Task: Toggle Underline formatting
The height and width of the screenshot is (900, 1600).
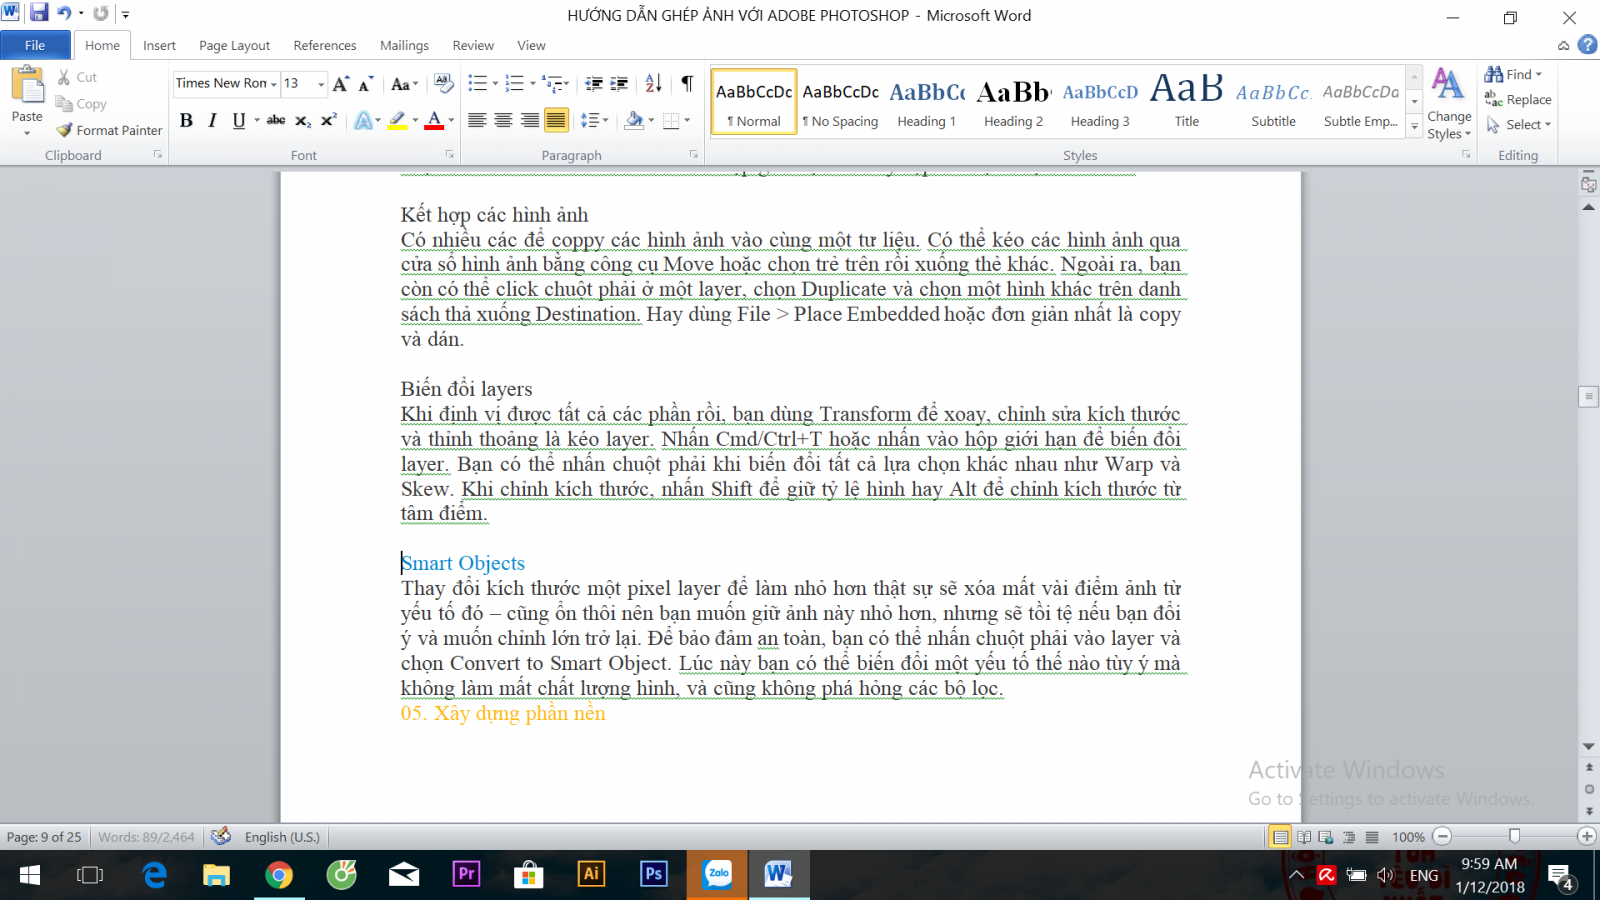Action: (x=238, y=120)
